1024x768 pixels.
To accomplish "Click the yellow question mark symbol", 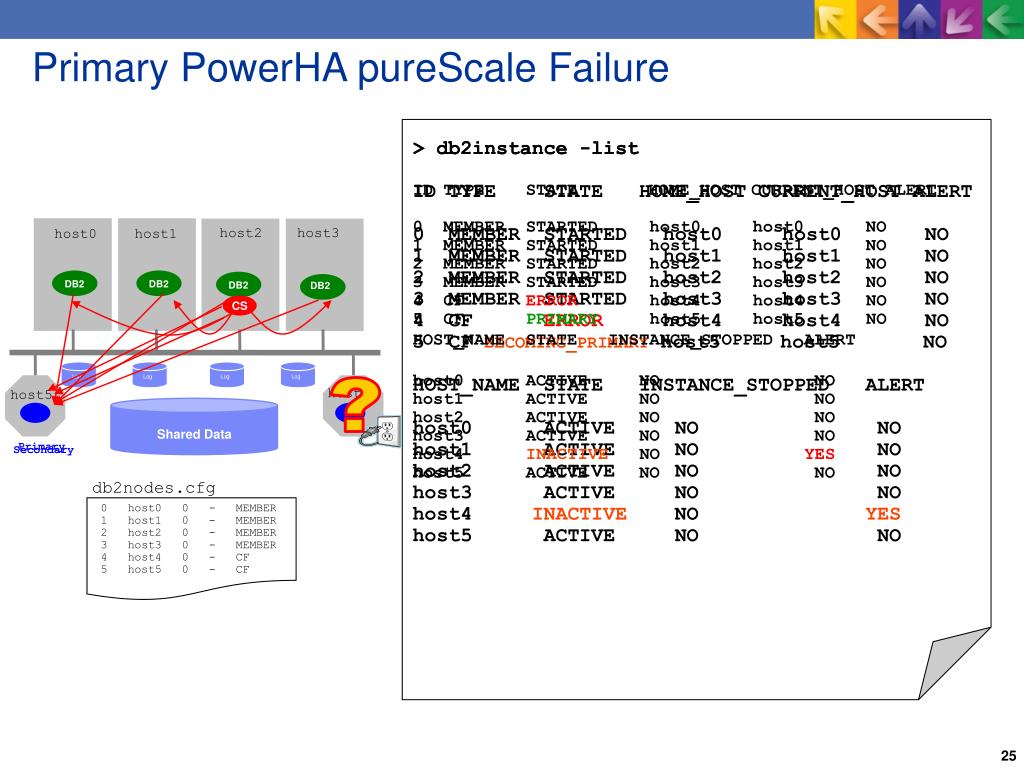I will [x=356, y=404].
